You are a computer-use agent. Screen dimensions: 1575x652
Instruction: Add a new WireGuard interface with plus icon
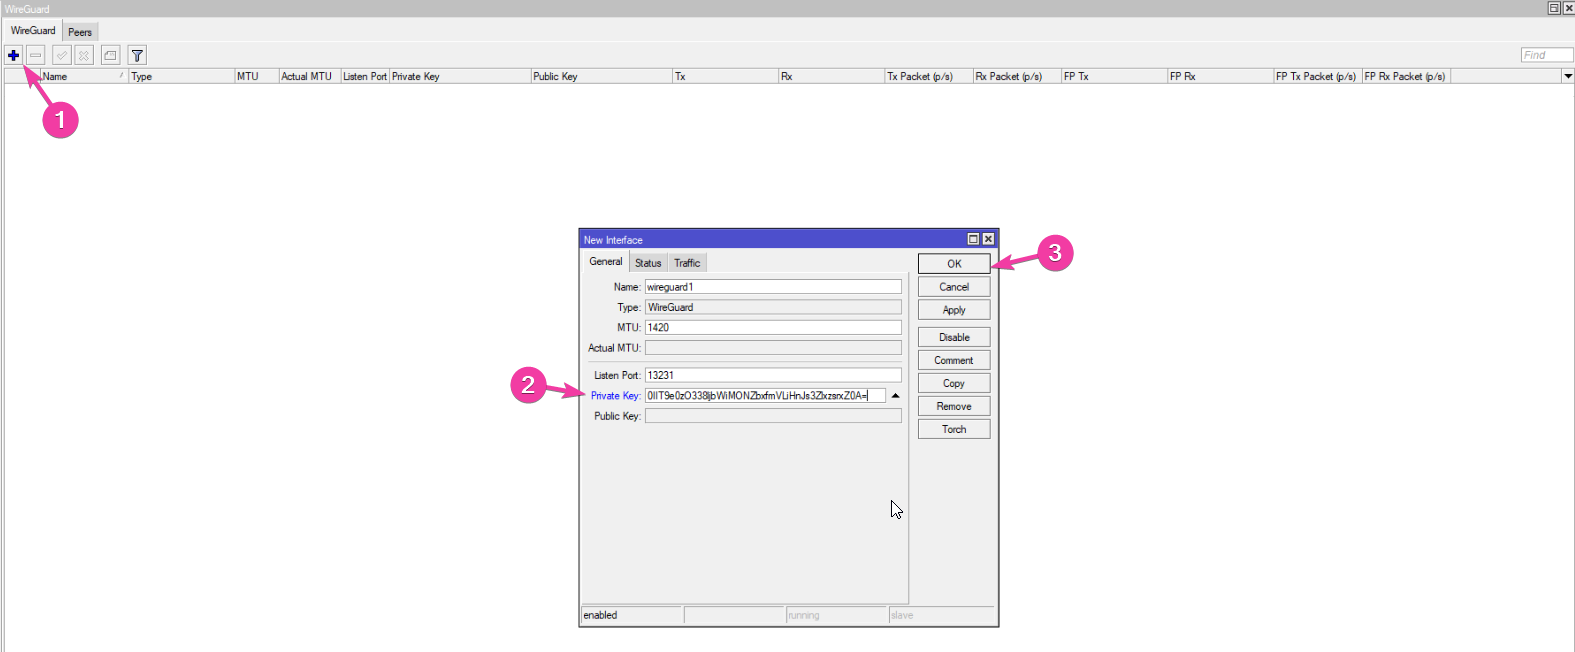13,55
